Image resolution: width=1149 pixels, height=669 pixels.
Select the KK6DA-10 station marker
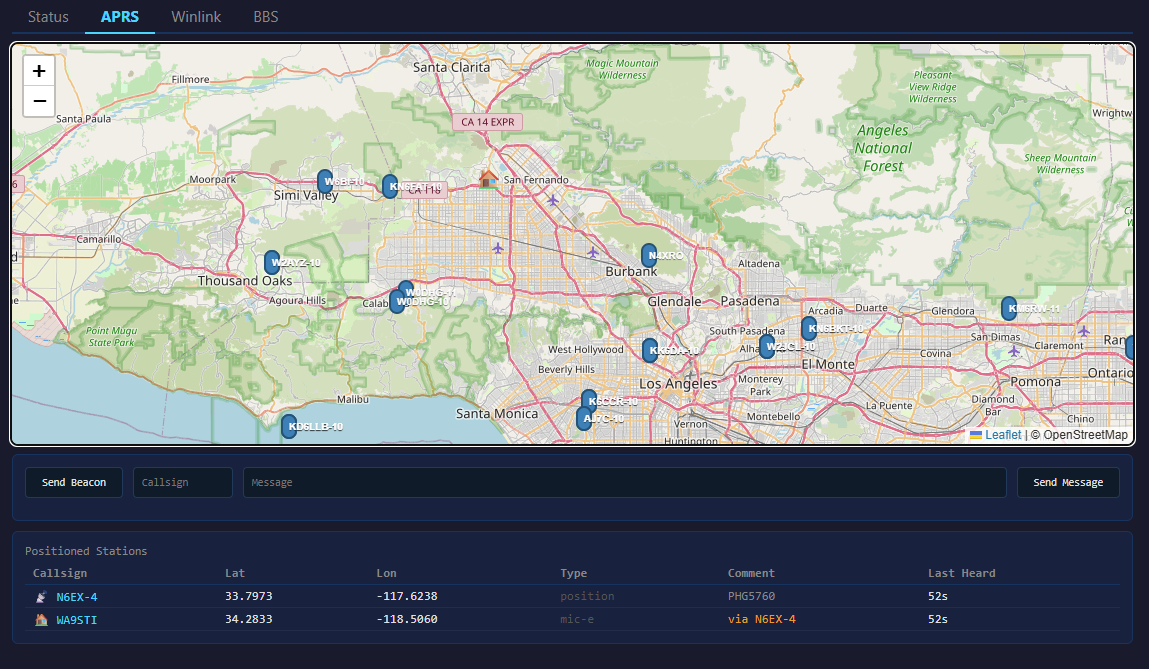pos(650,350)
